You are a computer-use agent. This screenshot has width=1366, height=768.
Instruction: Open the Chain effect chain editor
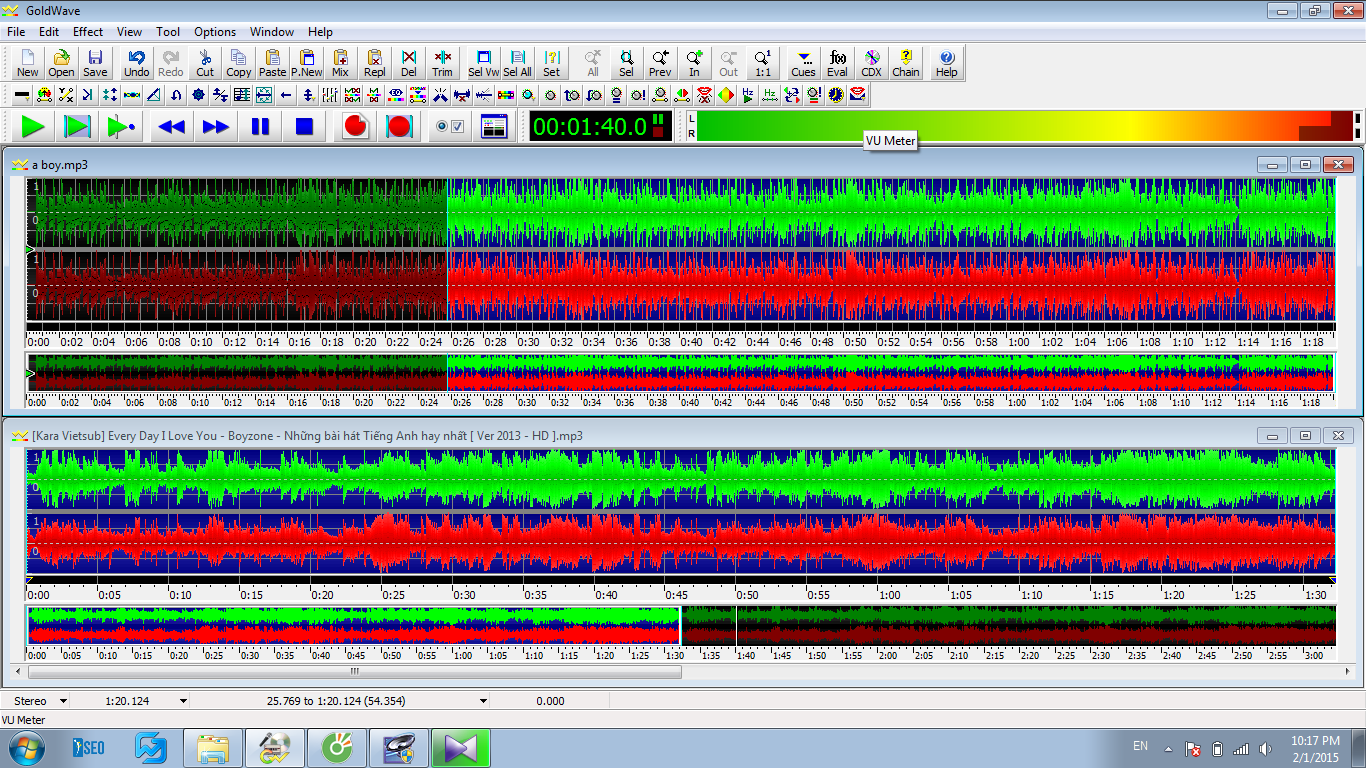(x=905, y=63)
